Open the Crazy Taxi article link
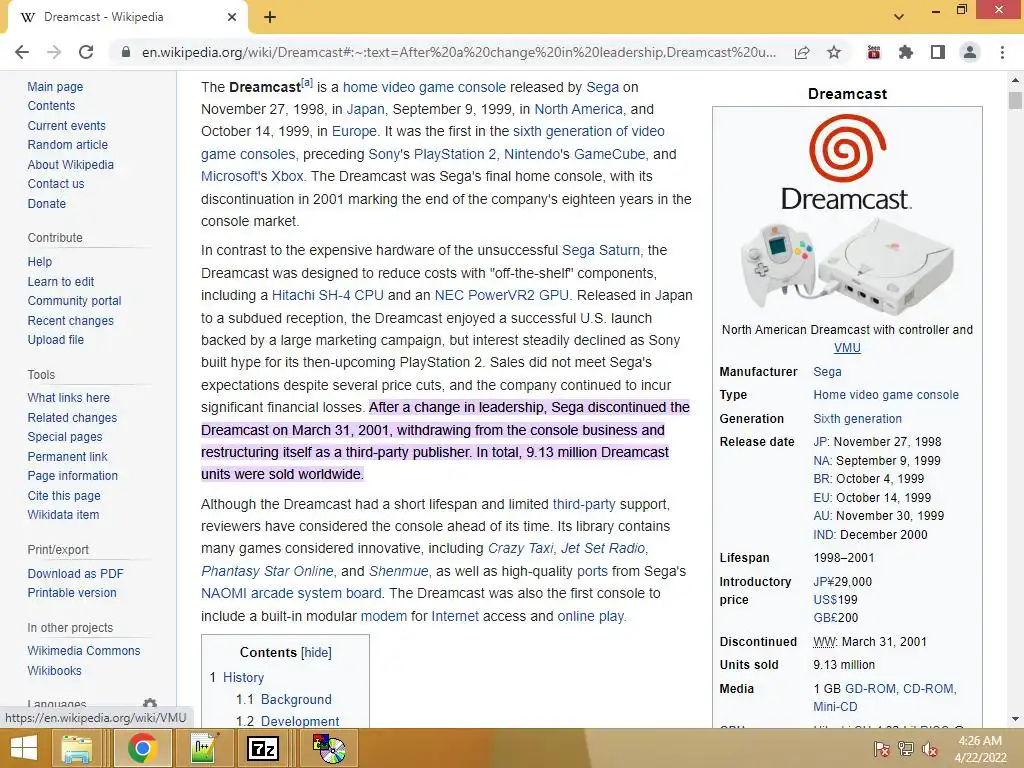Image resolution: width=1024 pixels, height=768 pixels. (x=520, y=549)
